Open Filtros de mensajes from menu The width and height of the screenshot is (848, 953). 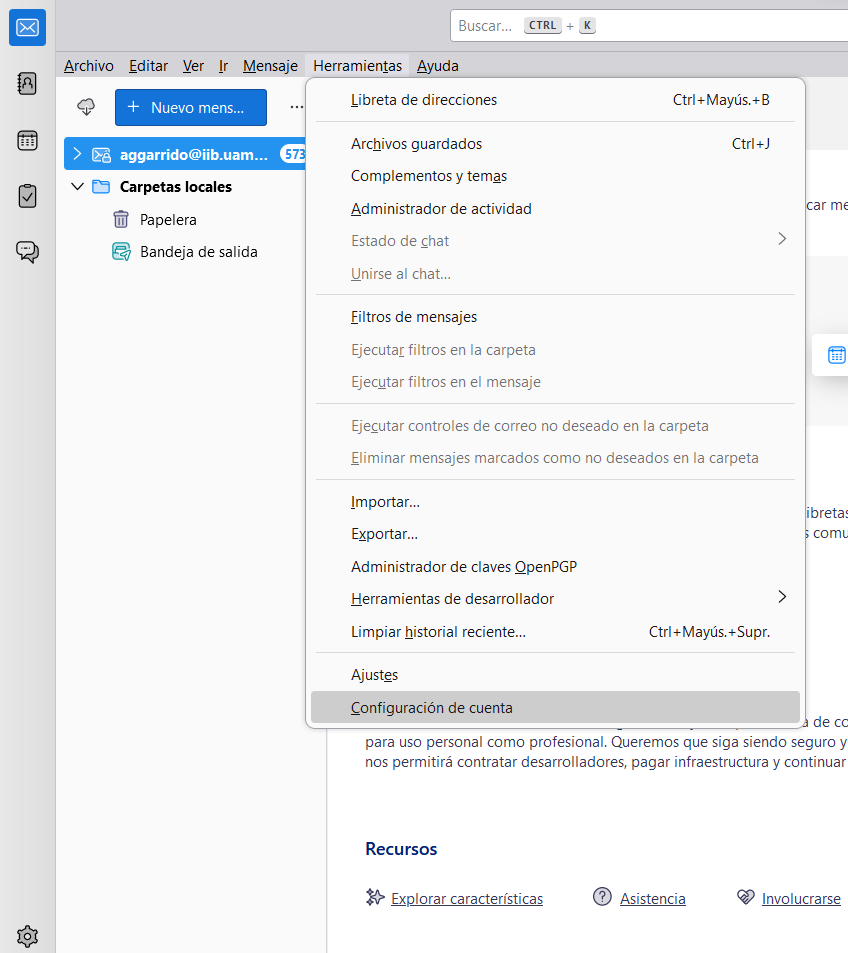[414, 317]
